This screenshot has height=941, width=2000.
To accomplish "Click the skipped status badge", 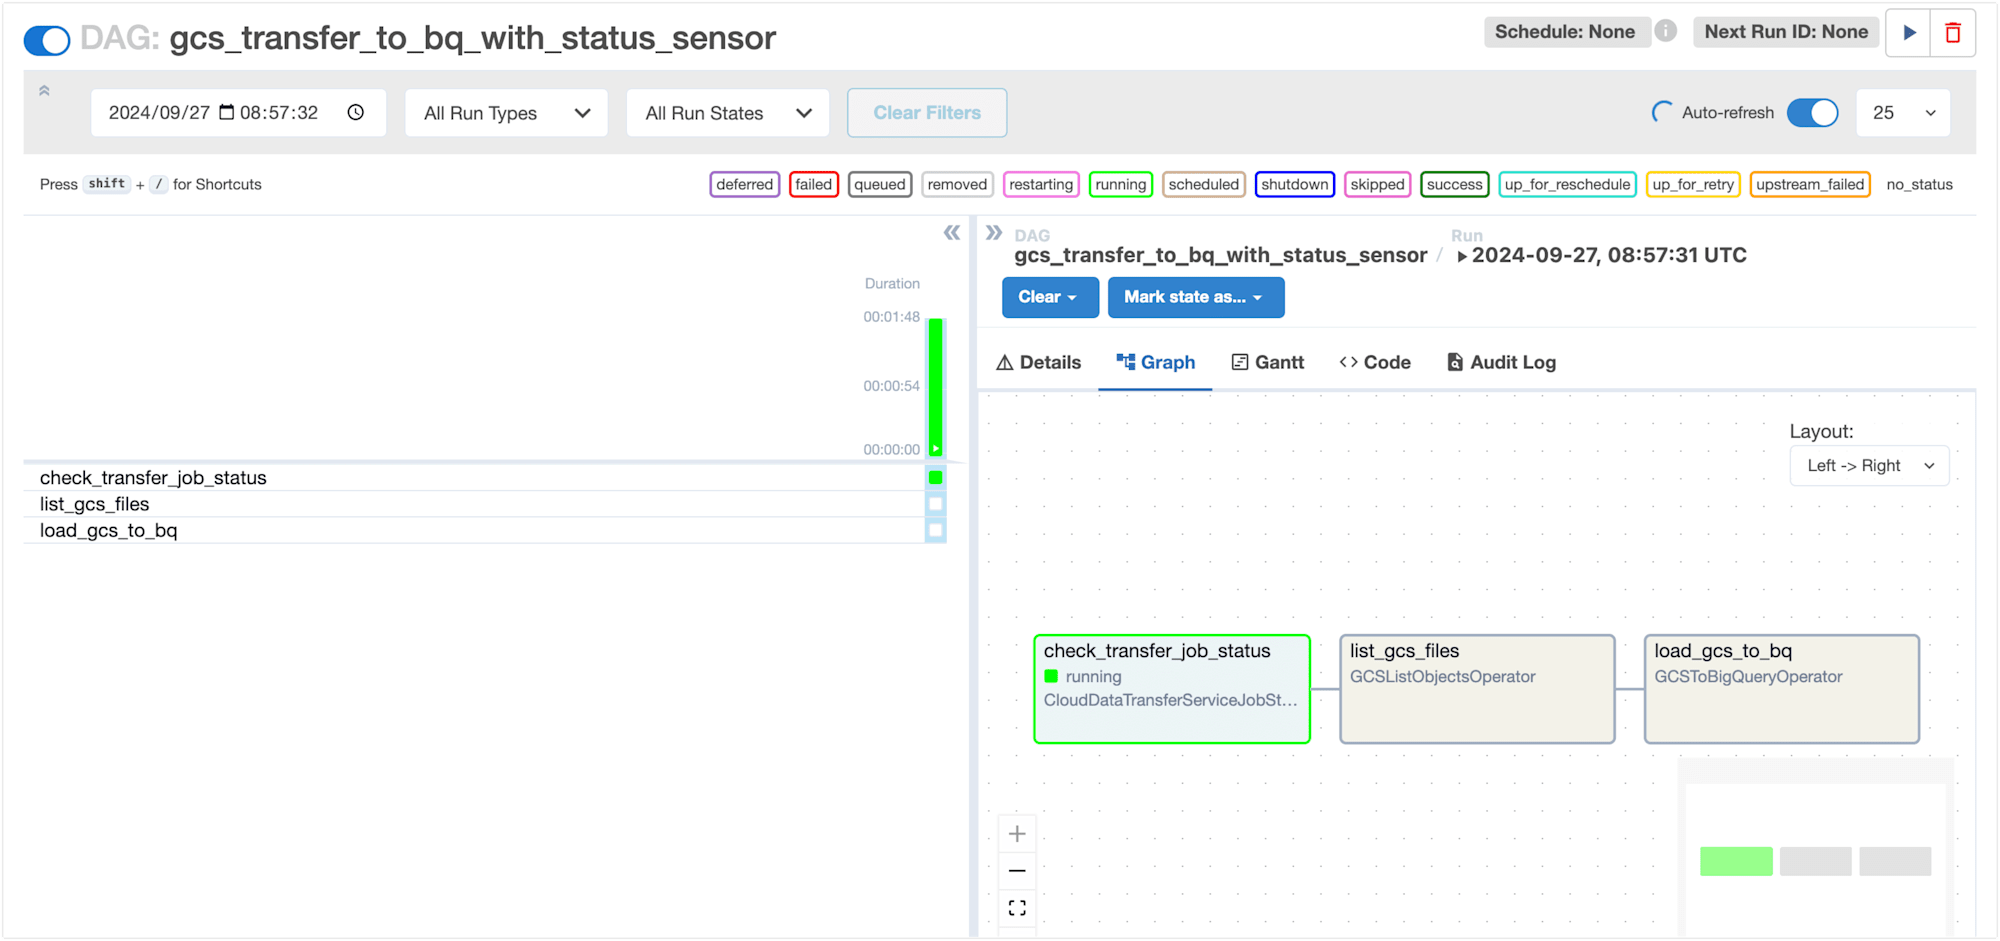I will point(1377,184).
